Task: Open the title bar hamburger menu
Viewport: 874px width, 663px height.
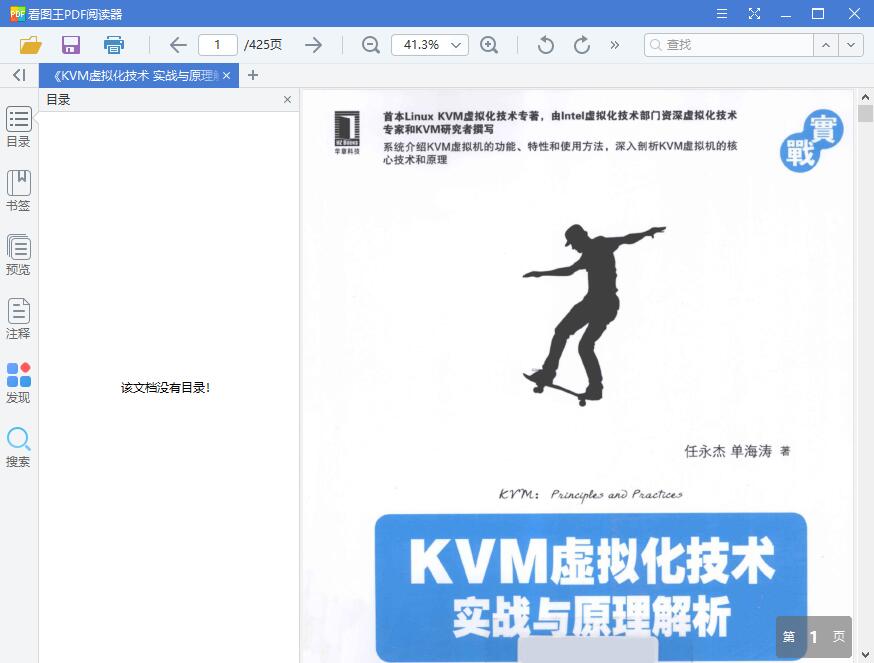Action: (x=722, y=13)
